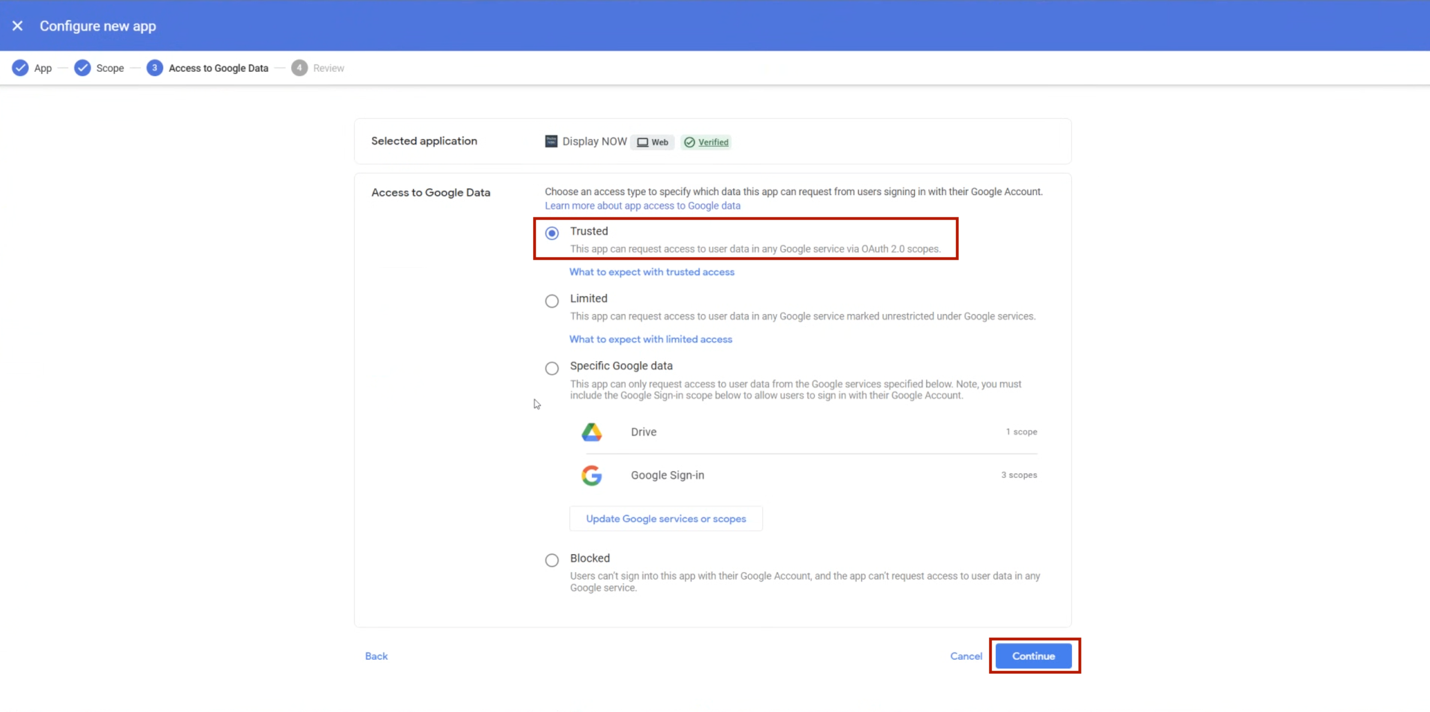Click the Continue button
Viewport: 1430px width, 712px height.
click(x=1034, y=656)
